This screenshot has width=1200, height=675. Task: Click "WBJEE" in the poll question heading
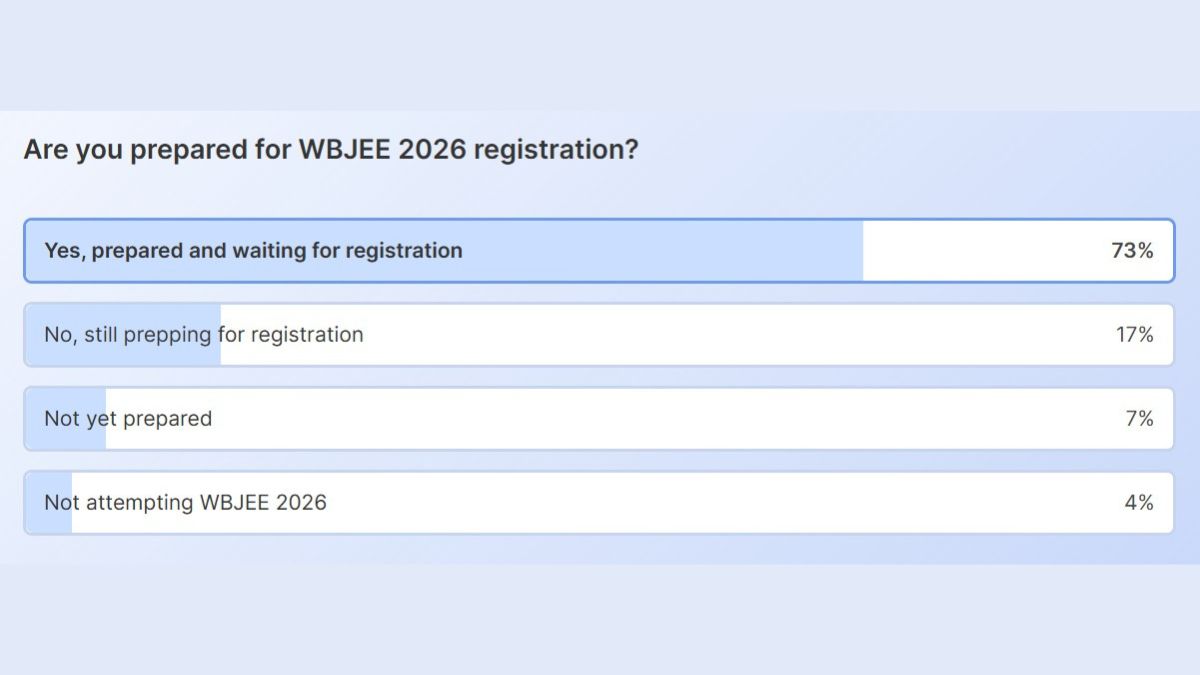345,150
